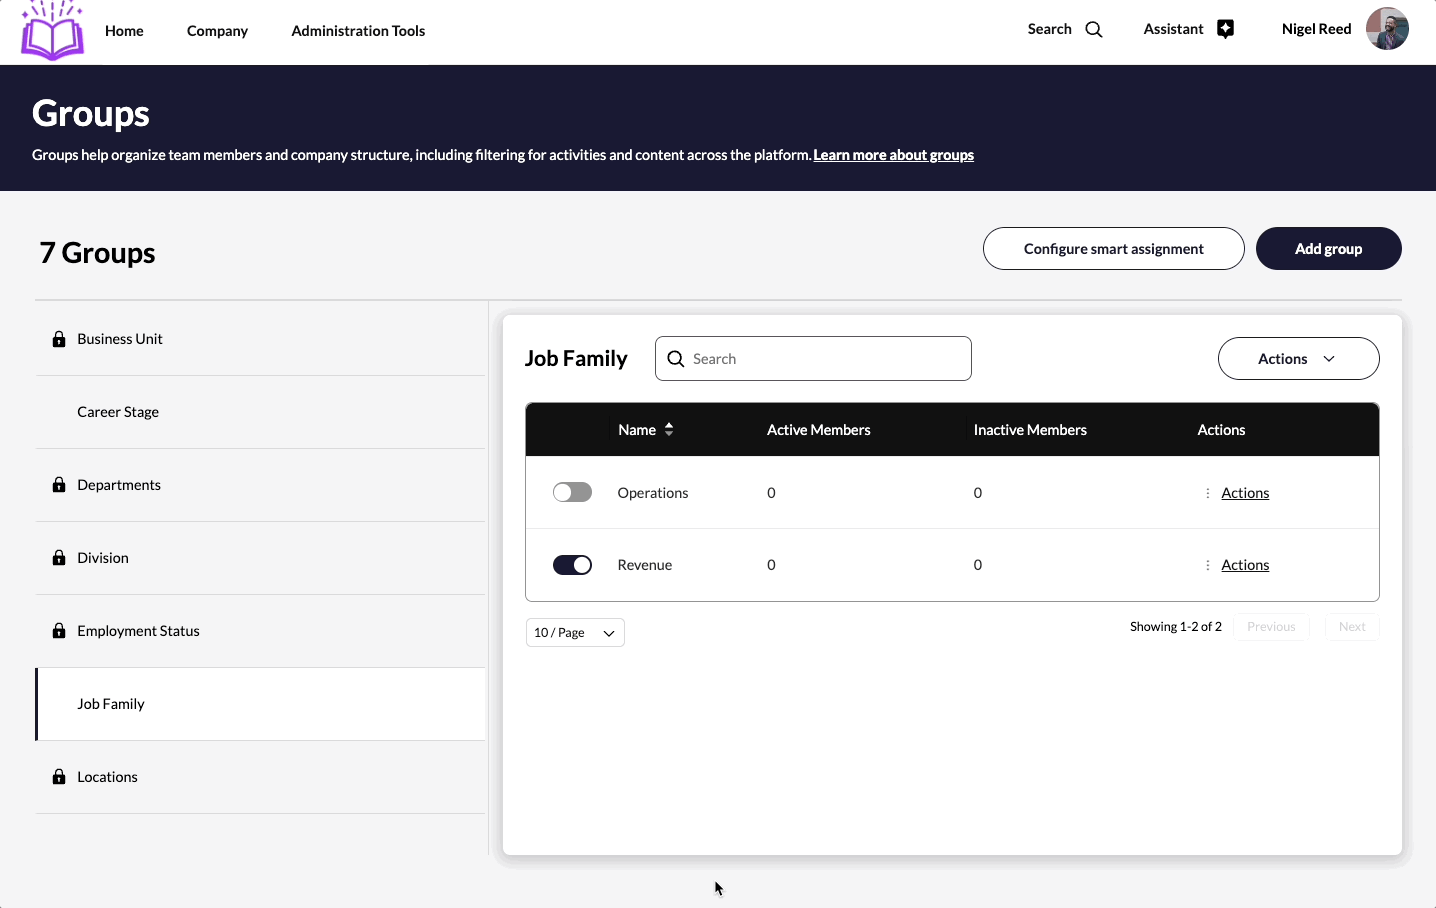
Task: Click the Name column sort arrows
Action: click(x=669, y=430)
